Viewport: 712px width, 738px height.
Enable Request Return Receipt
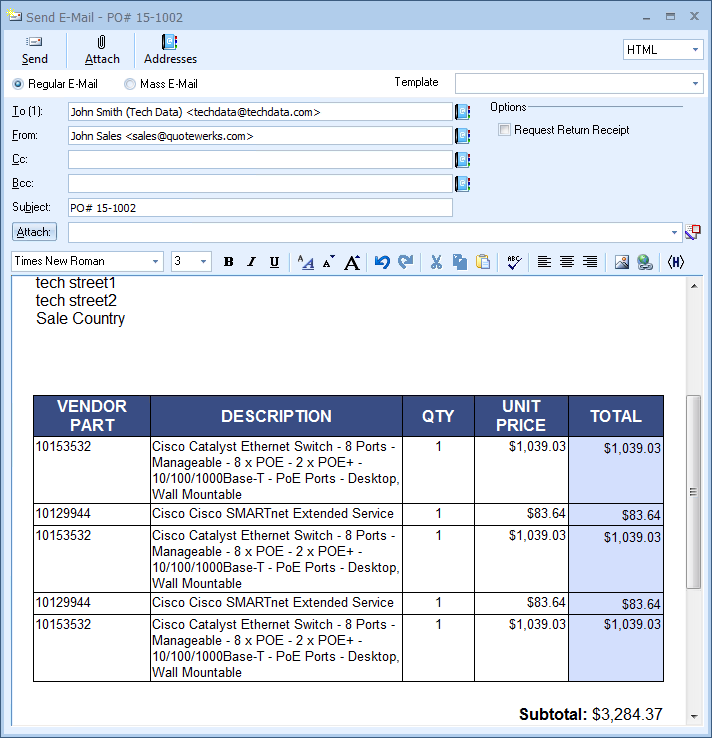pos(505,130)
